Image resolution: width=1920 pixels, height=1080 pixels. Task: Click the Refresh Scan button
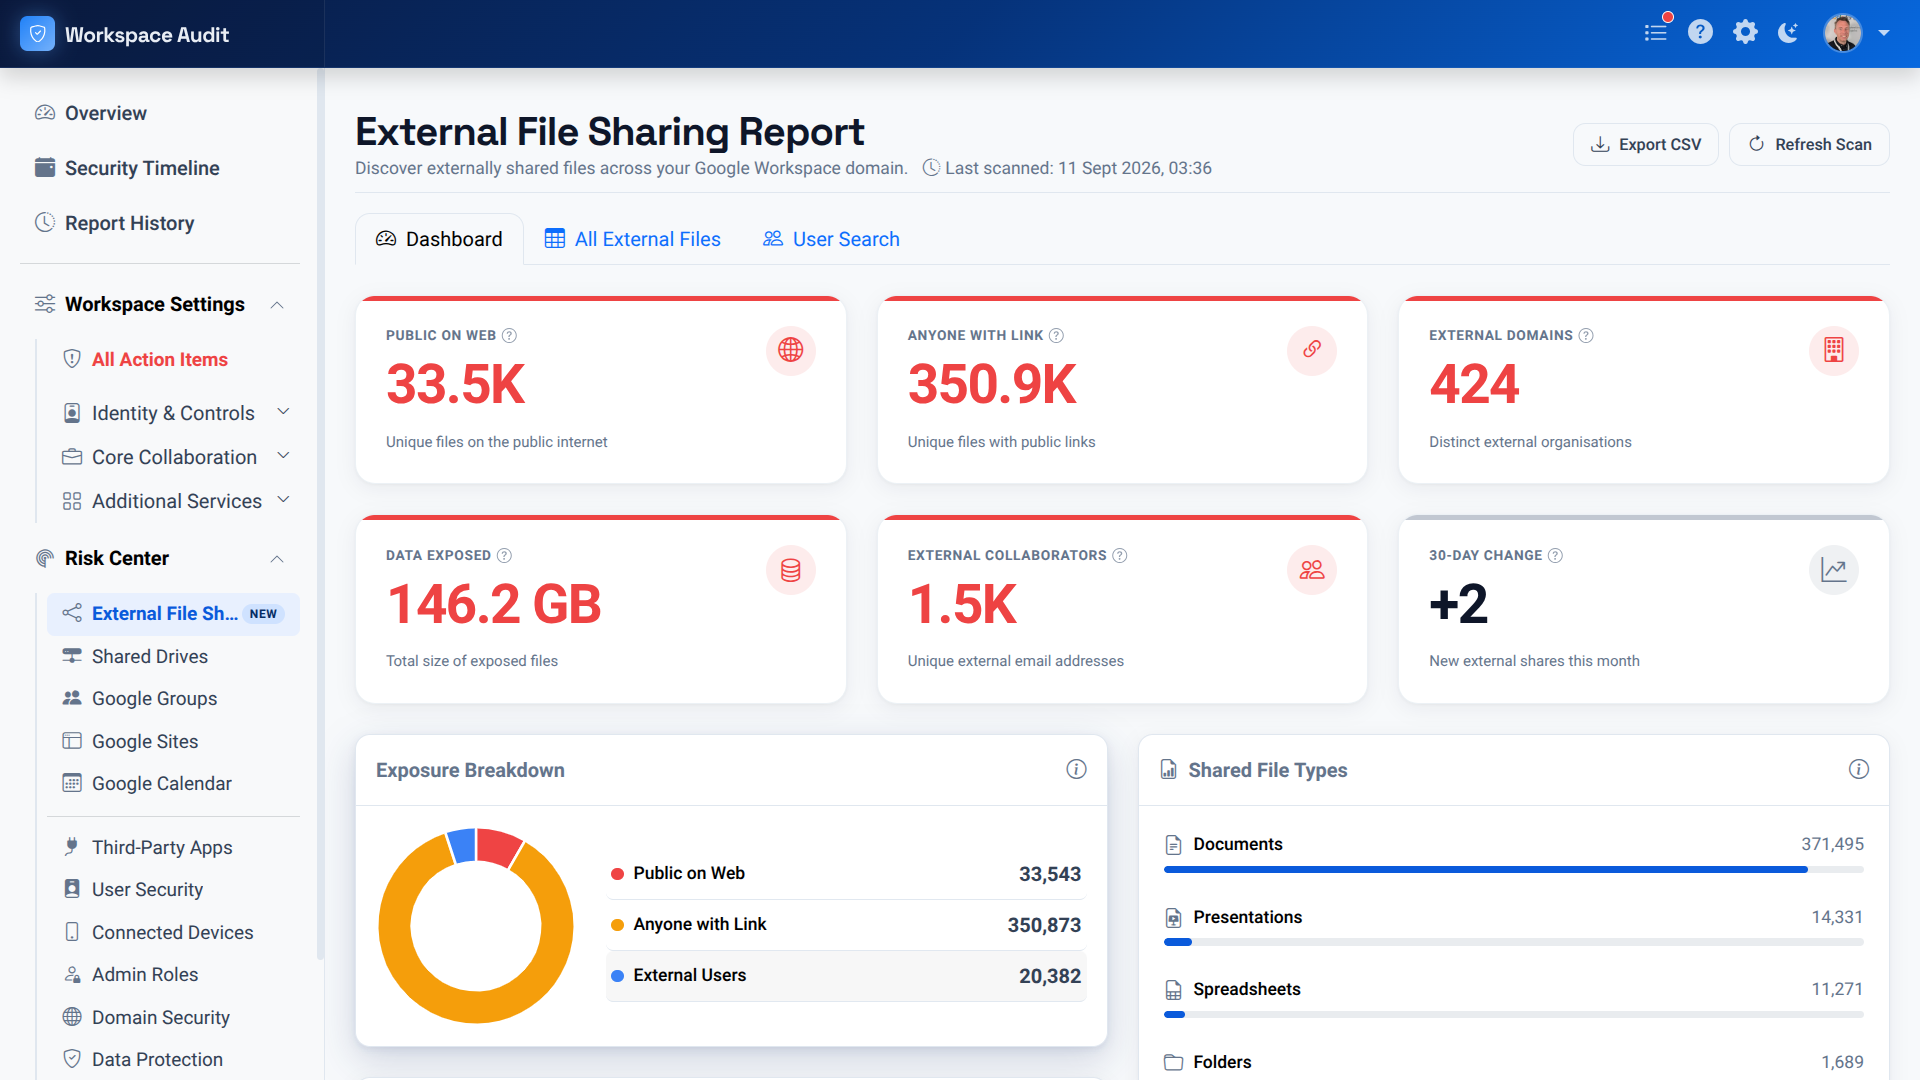tap(1809, 144)
